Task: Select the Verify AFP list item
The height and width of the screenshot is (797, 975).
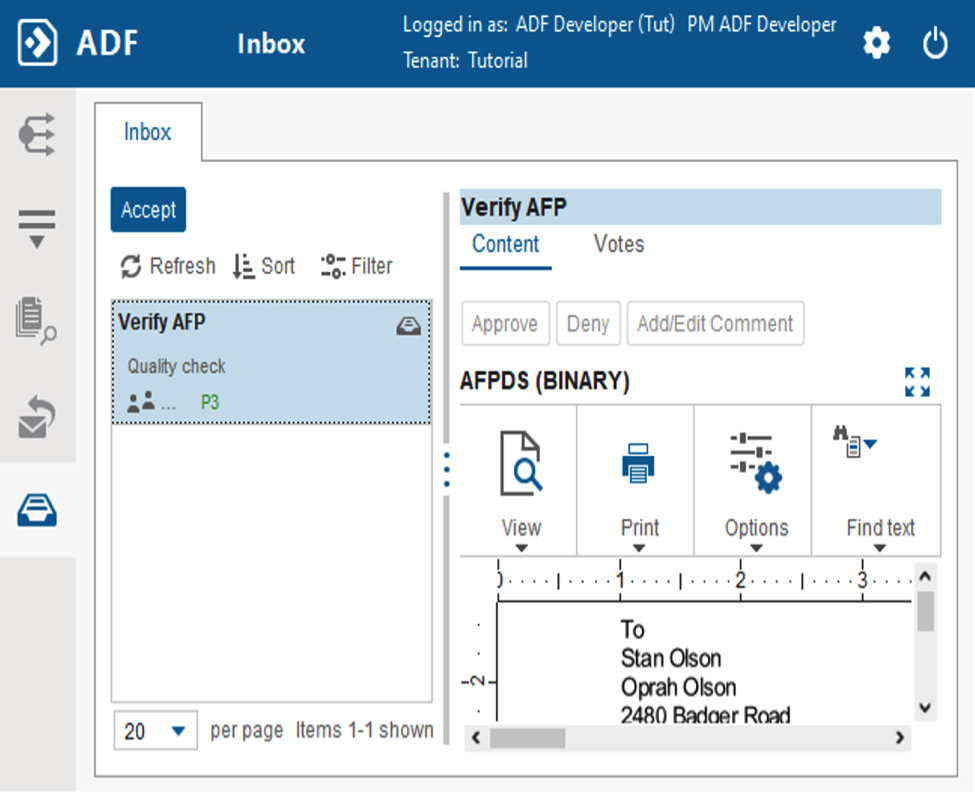Action: pyautogui.click(x=271, y=362)
